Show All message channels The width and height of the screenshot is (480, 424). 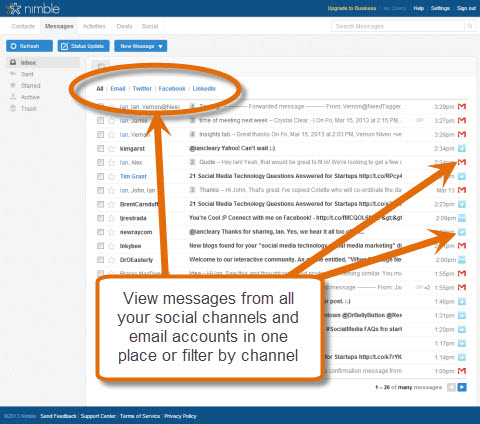tap(100, 88)
